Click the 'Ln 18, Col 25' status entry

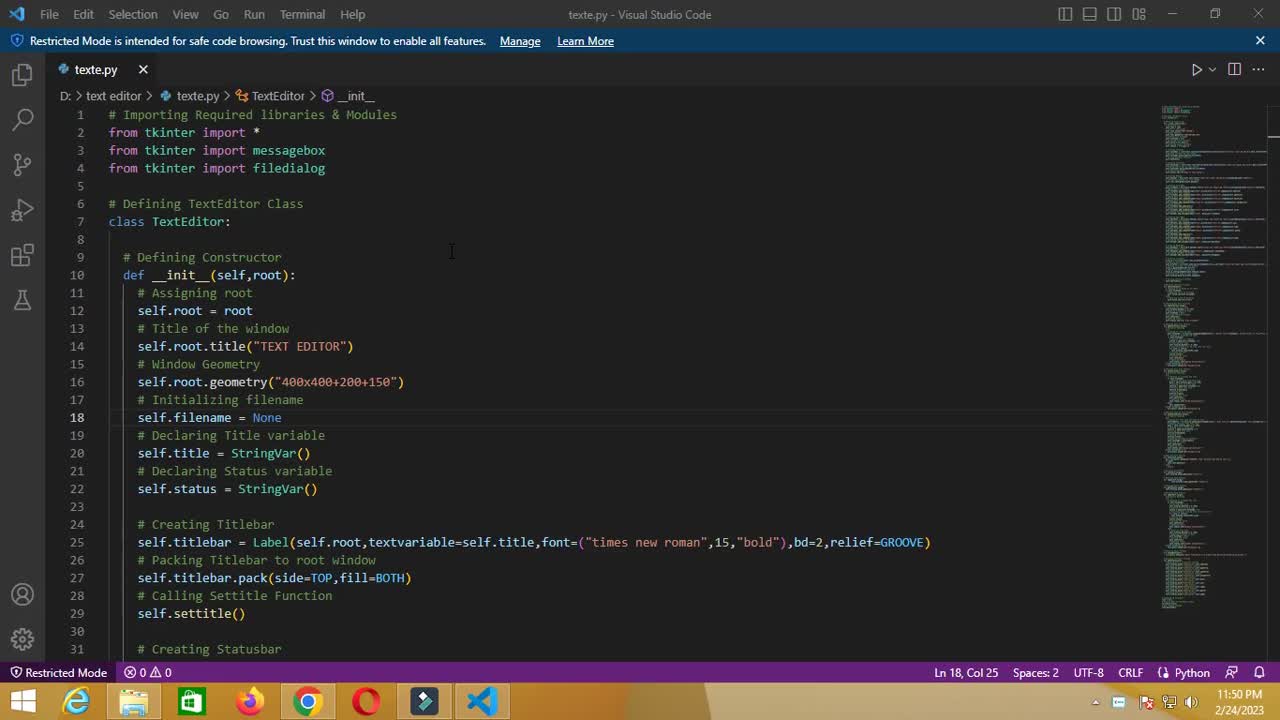(966, 672)
